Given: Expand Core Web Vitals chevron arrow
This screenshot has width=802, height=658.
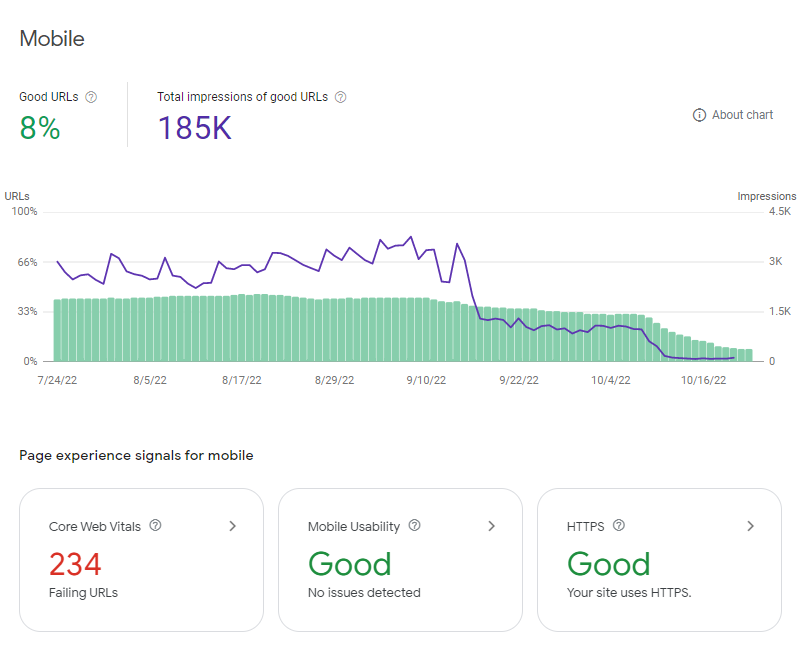Looking at the screenshot, I should (233, 526).
